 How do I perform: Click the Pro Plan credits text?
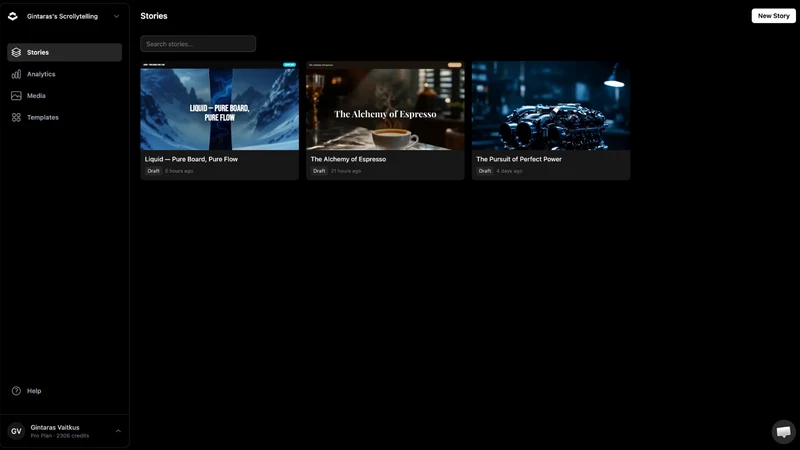pyautogui.click(x=60, y=436)
